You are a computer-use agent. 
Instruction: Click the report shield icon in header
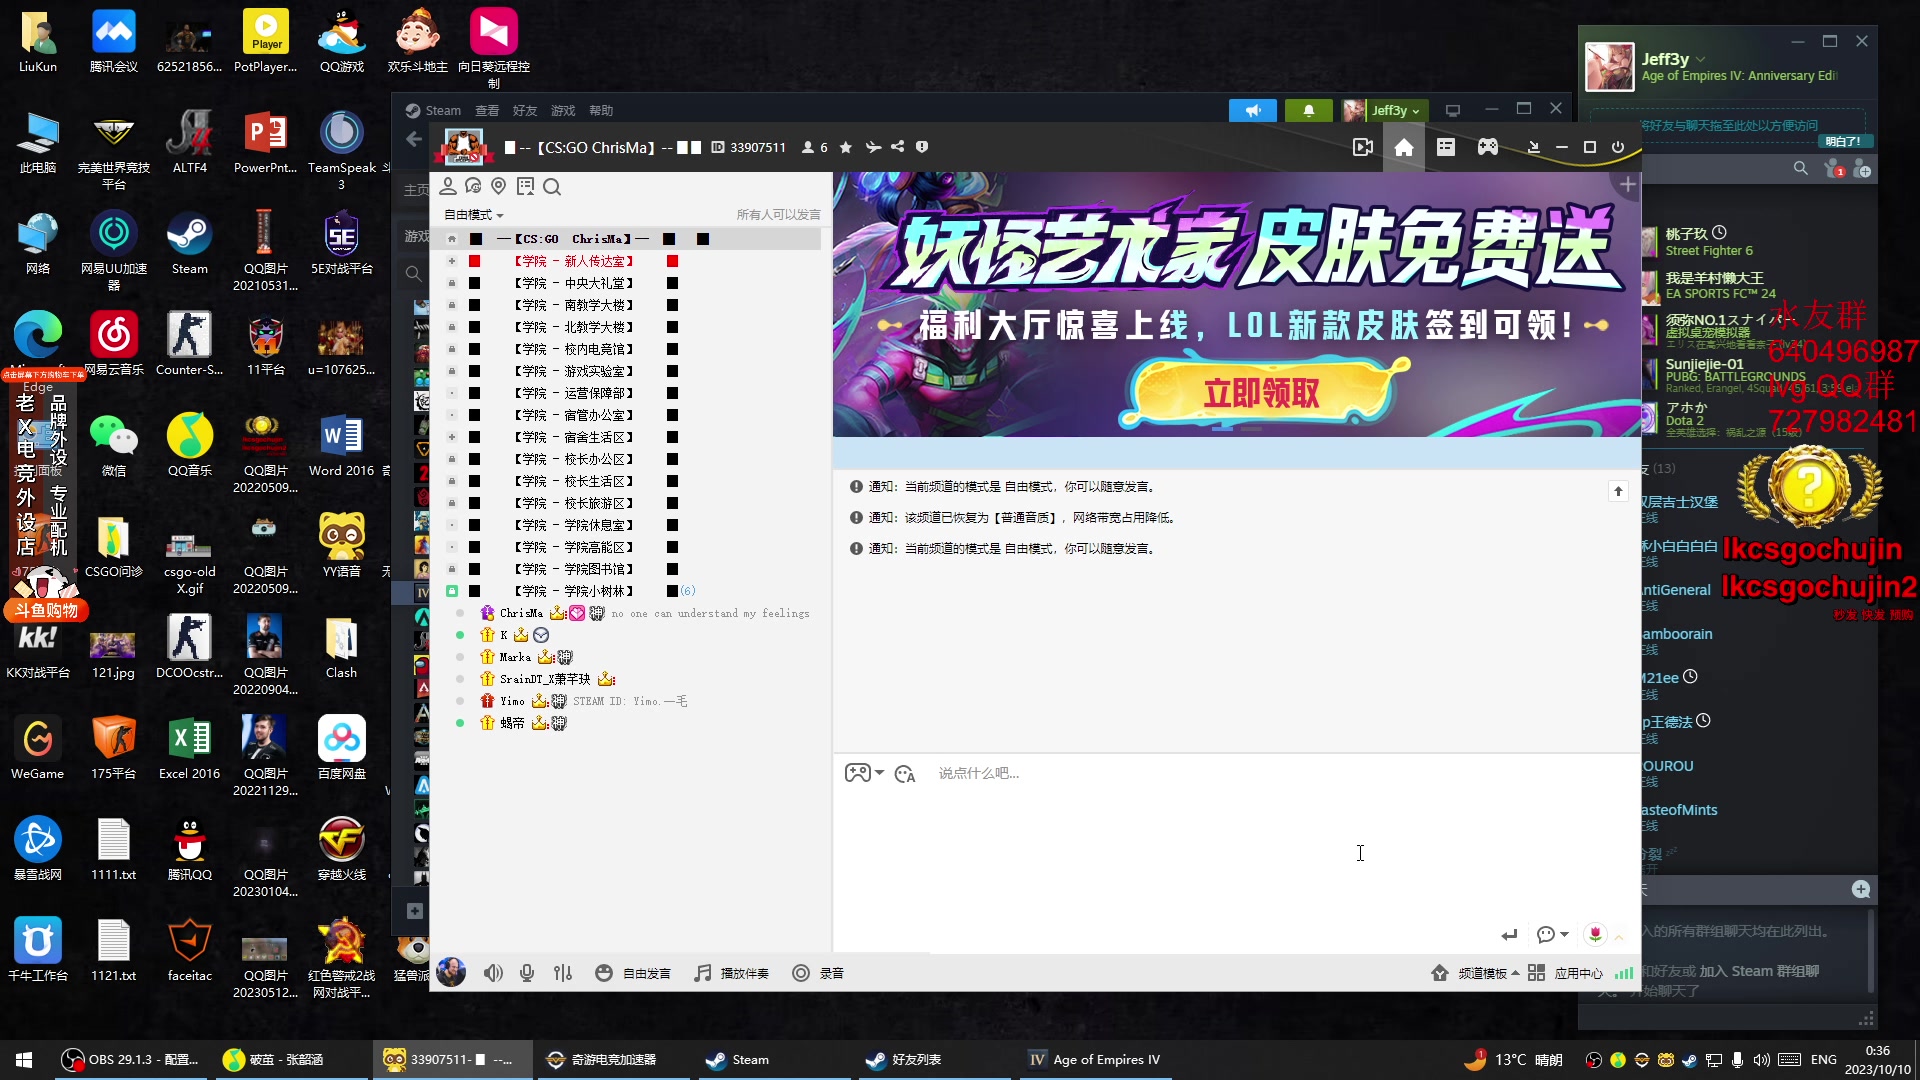pyautogui.click(x=922, y=148)
